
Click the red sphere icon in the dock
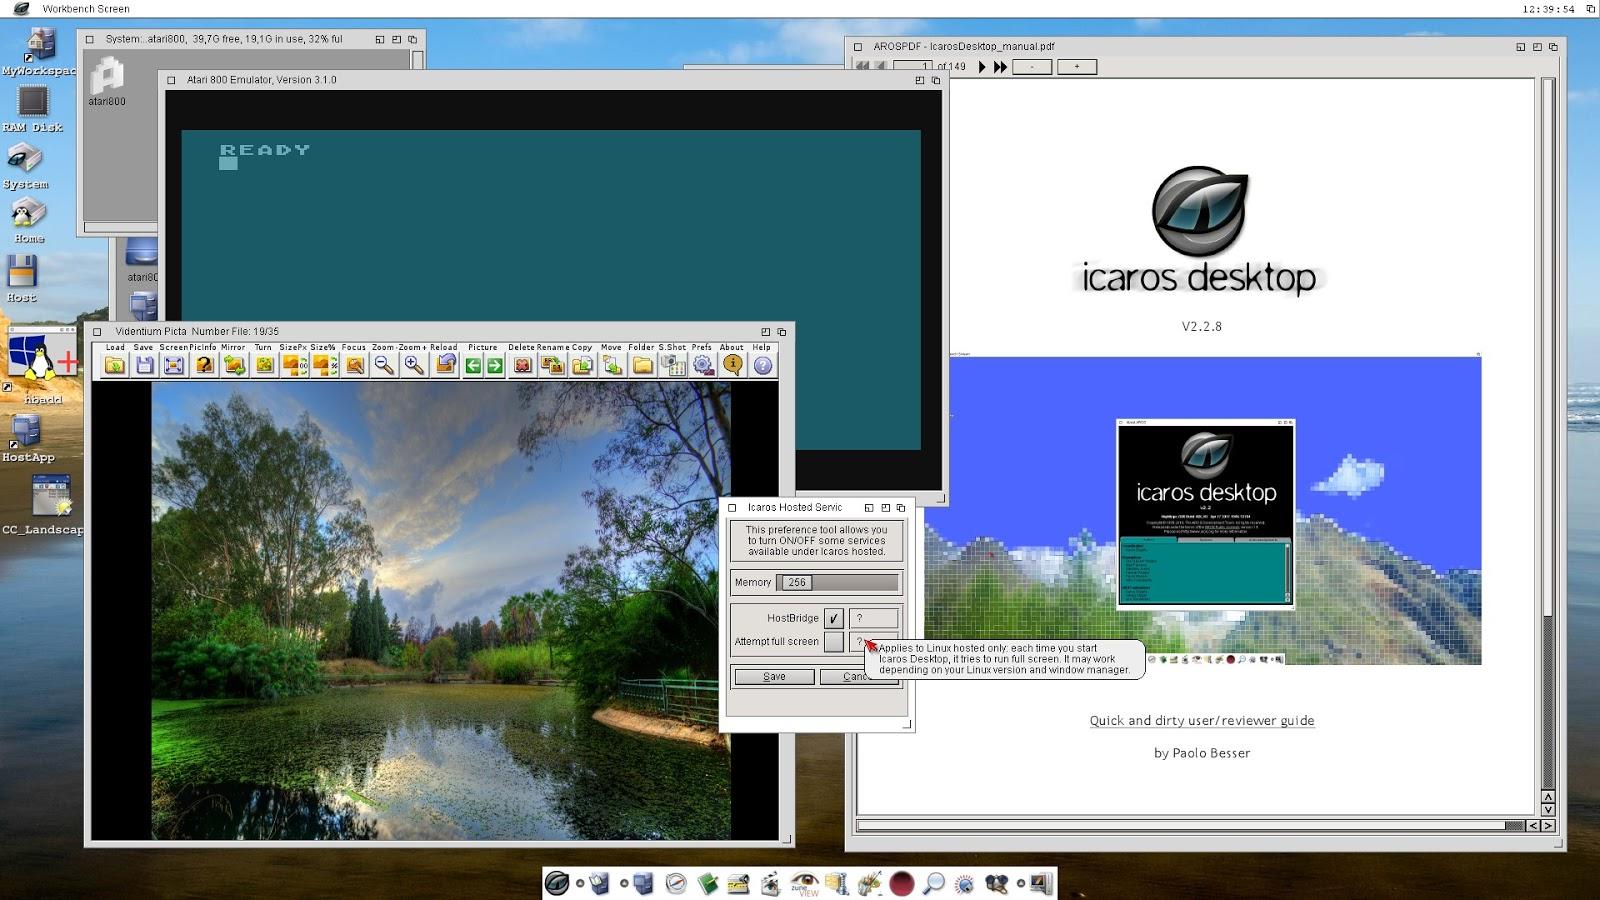902,884
